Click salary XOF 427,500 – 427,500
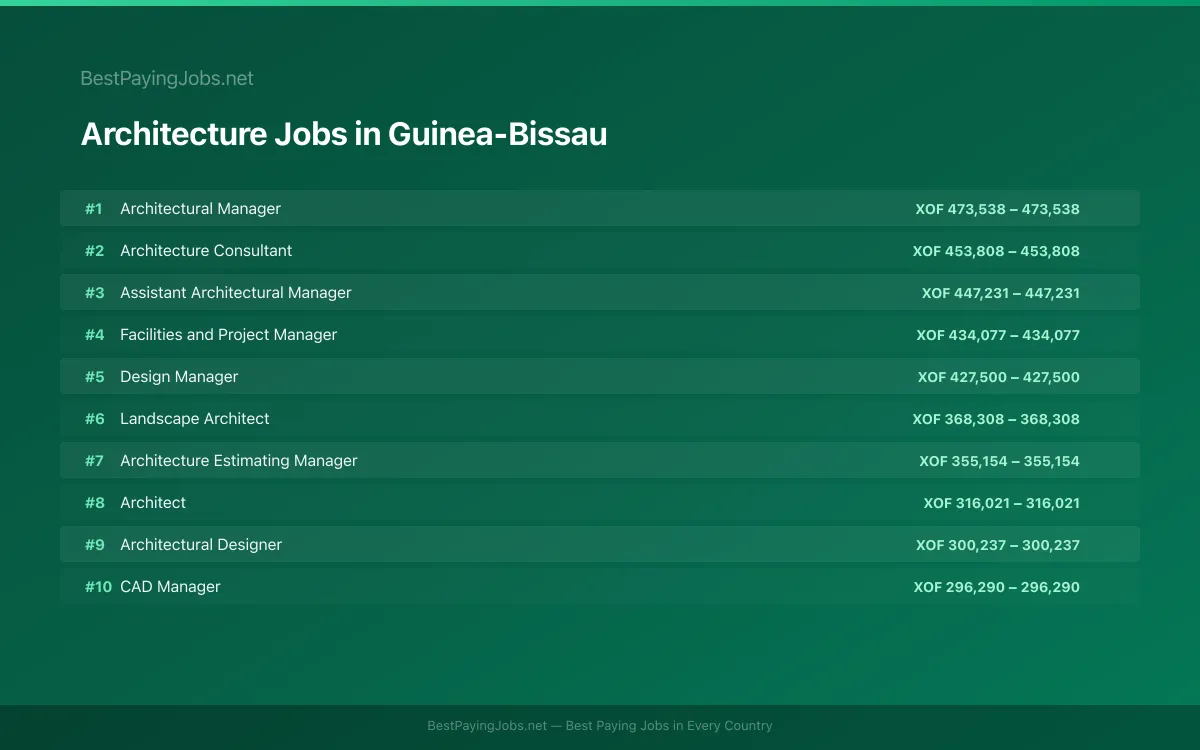1200x750 pixels. (999, 377)
